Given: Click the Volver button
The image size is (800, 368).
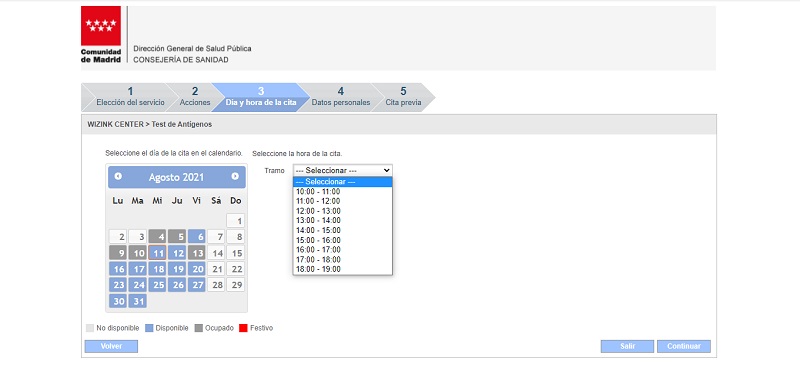Looking at the screenshot, I should [x=111, y=346].
